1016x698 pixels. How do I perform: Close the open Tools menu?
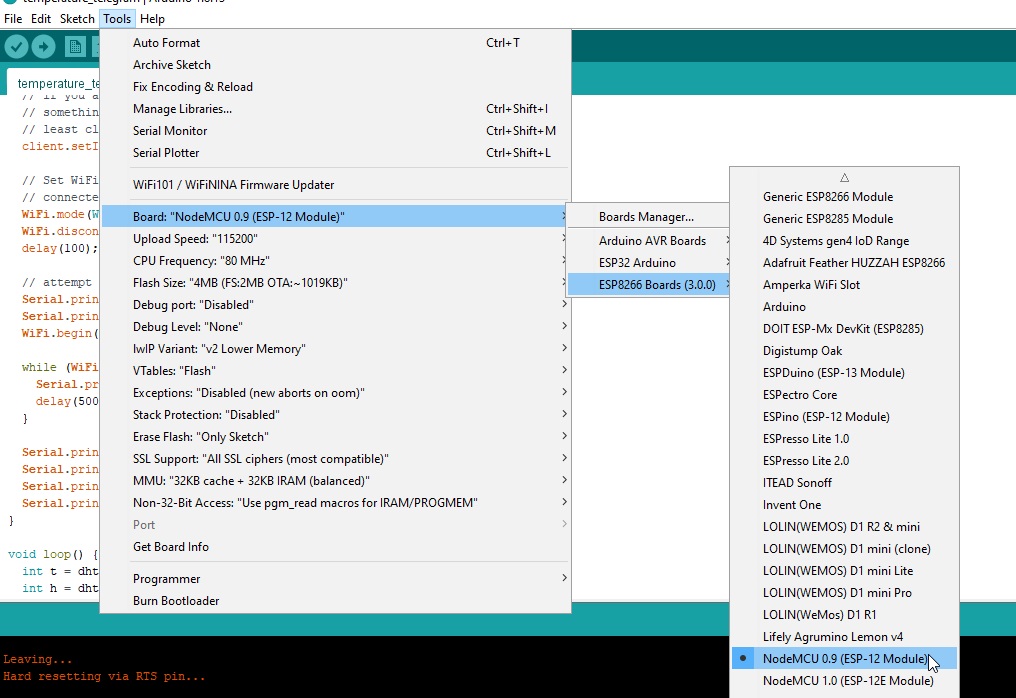[x=117, y=19]
